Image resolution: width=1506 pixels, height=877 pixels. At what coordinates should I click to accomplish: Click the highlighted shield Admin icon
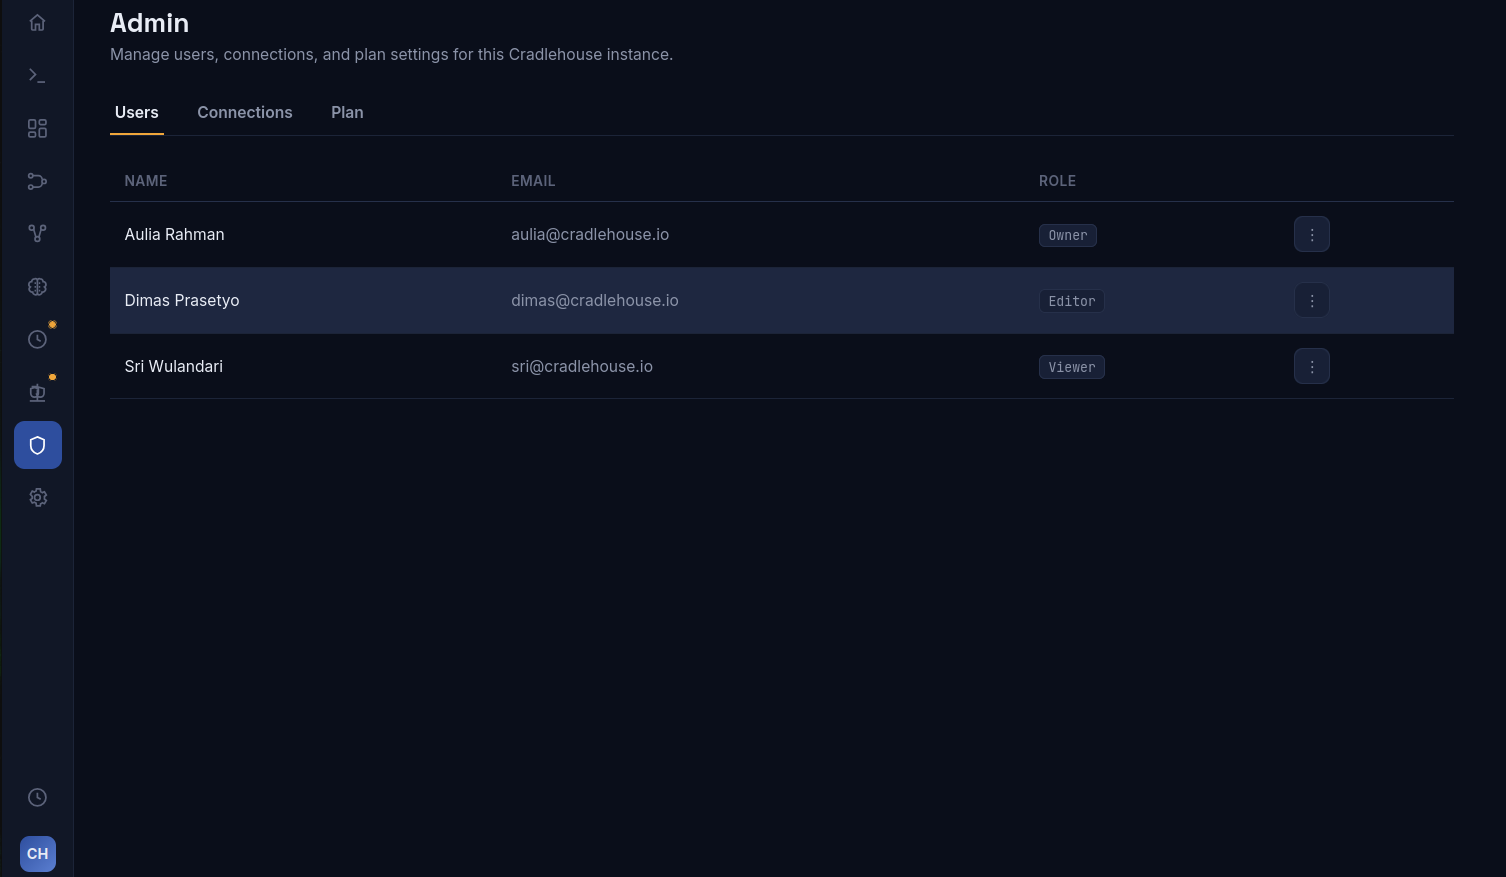click(38, 445)
